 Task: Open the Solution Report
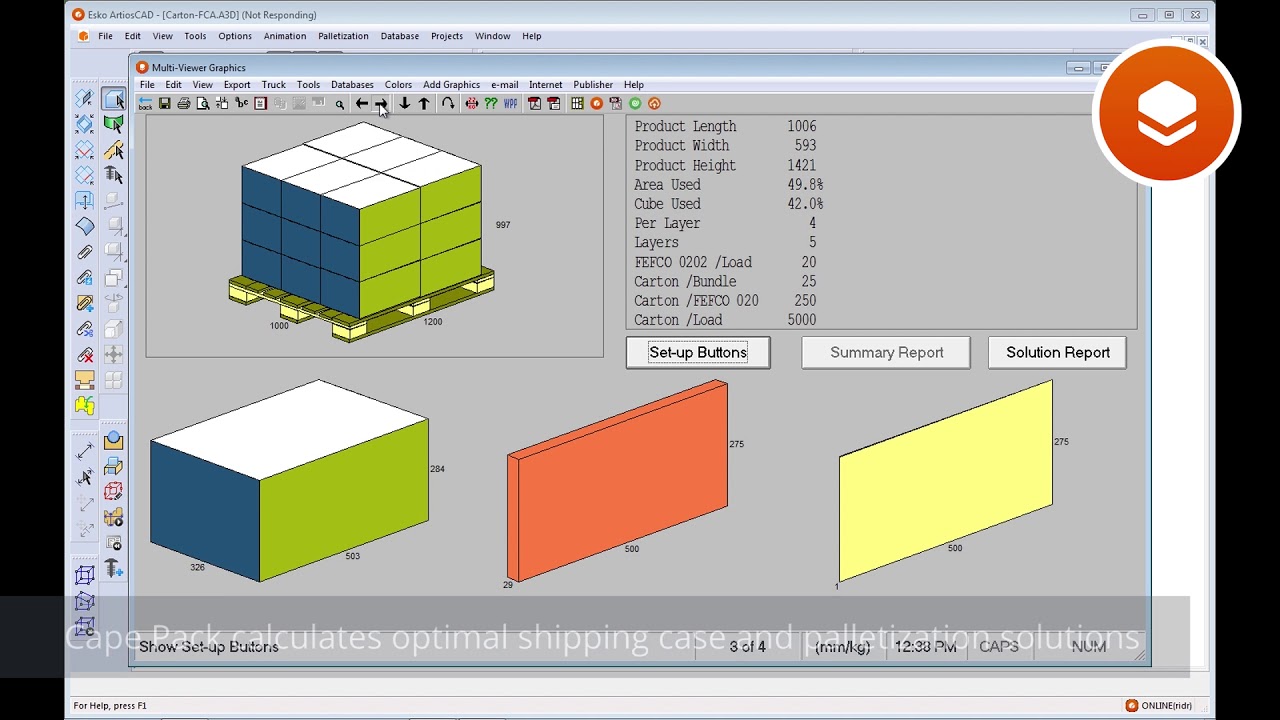[x=1058, y=352]
